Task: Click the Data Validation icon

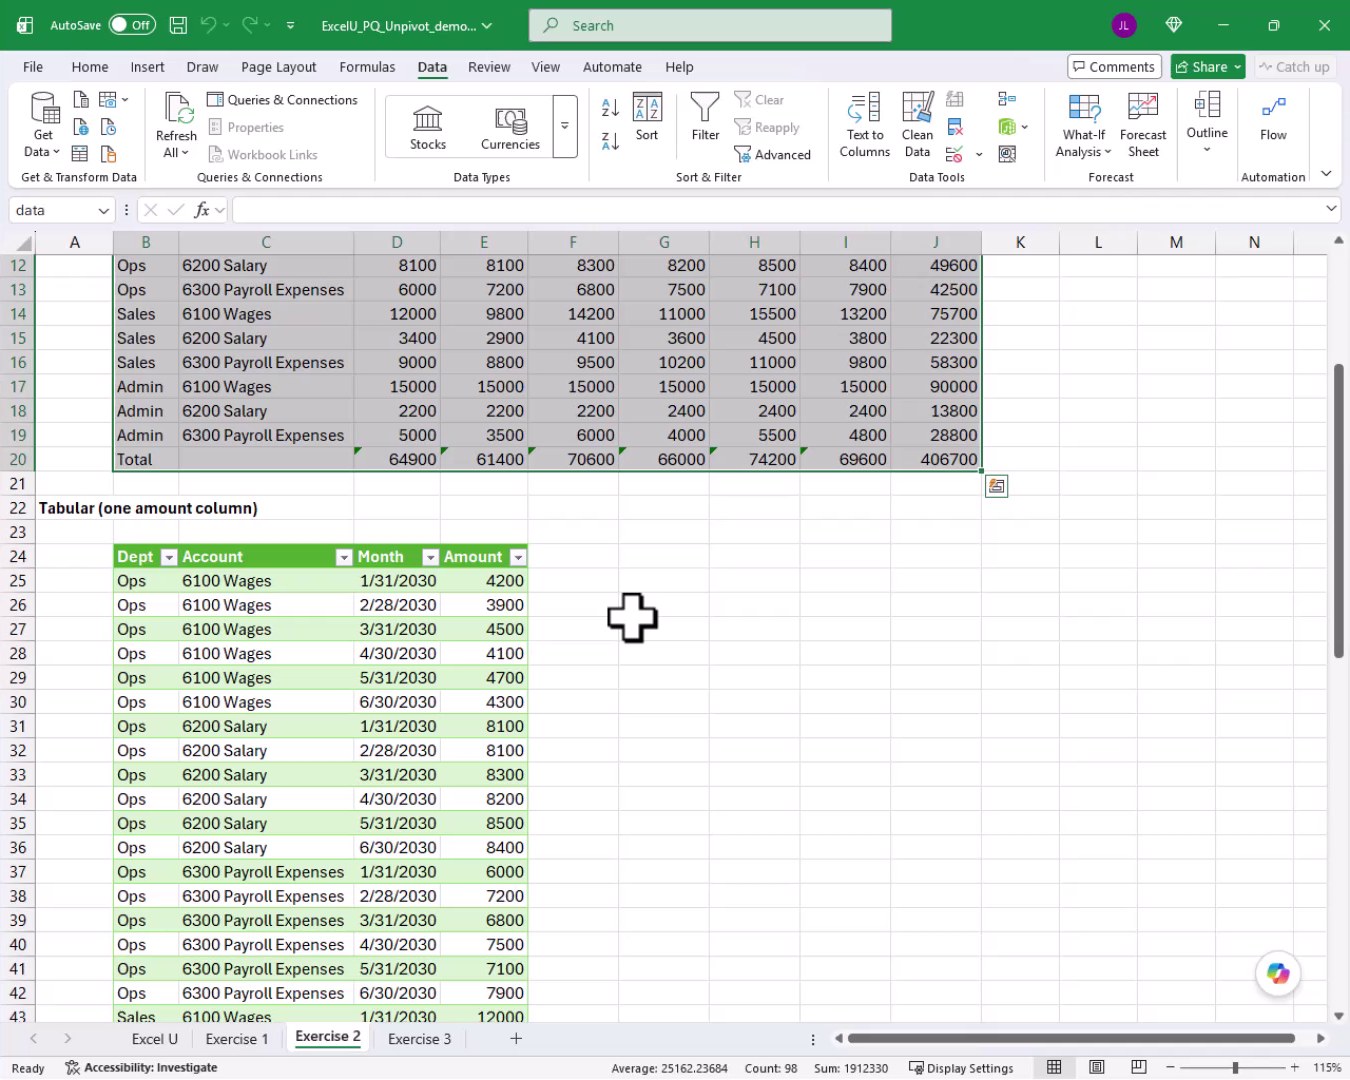Action: [955, 154]
